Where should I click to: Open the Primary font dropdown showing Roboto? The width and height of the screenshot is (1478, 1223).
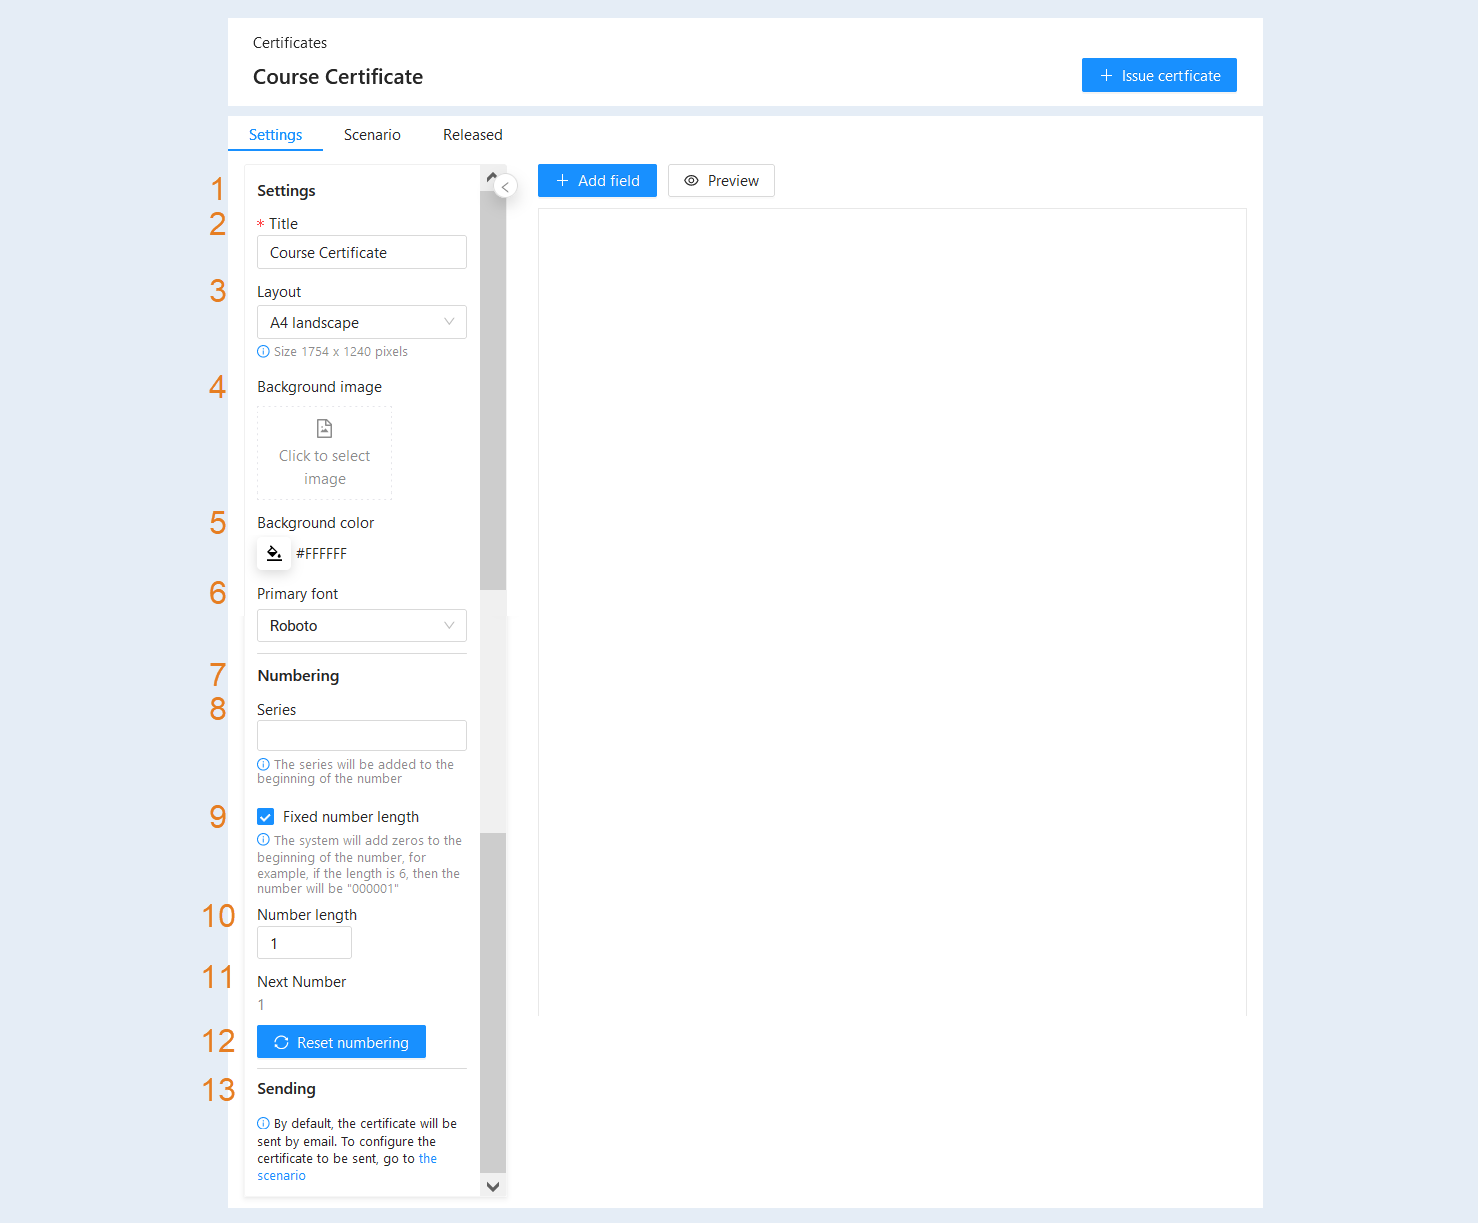[x=362, y=625]
